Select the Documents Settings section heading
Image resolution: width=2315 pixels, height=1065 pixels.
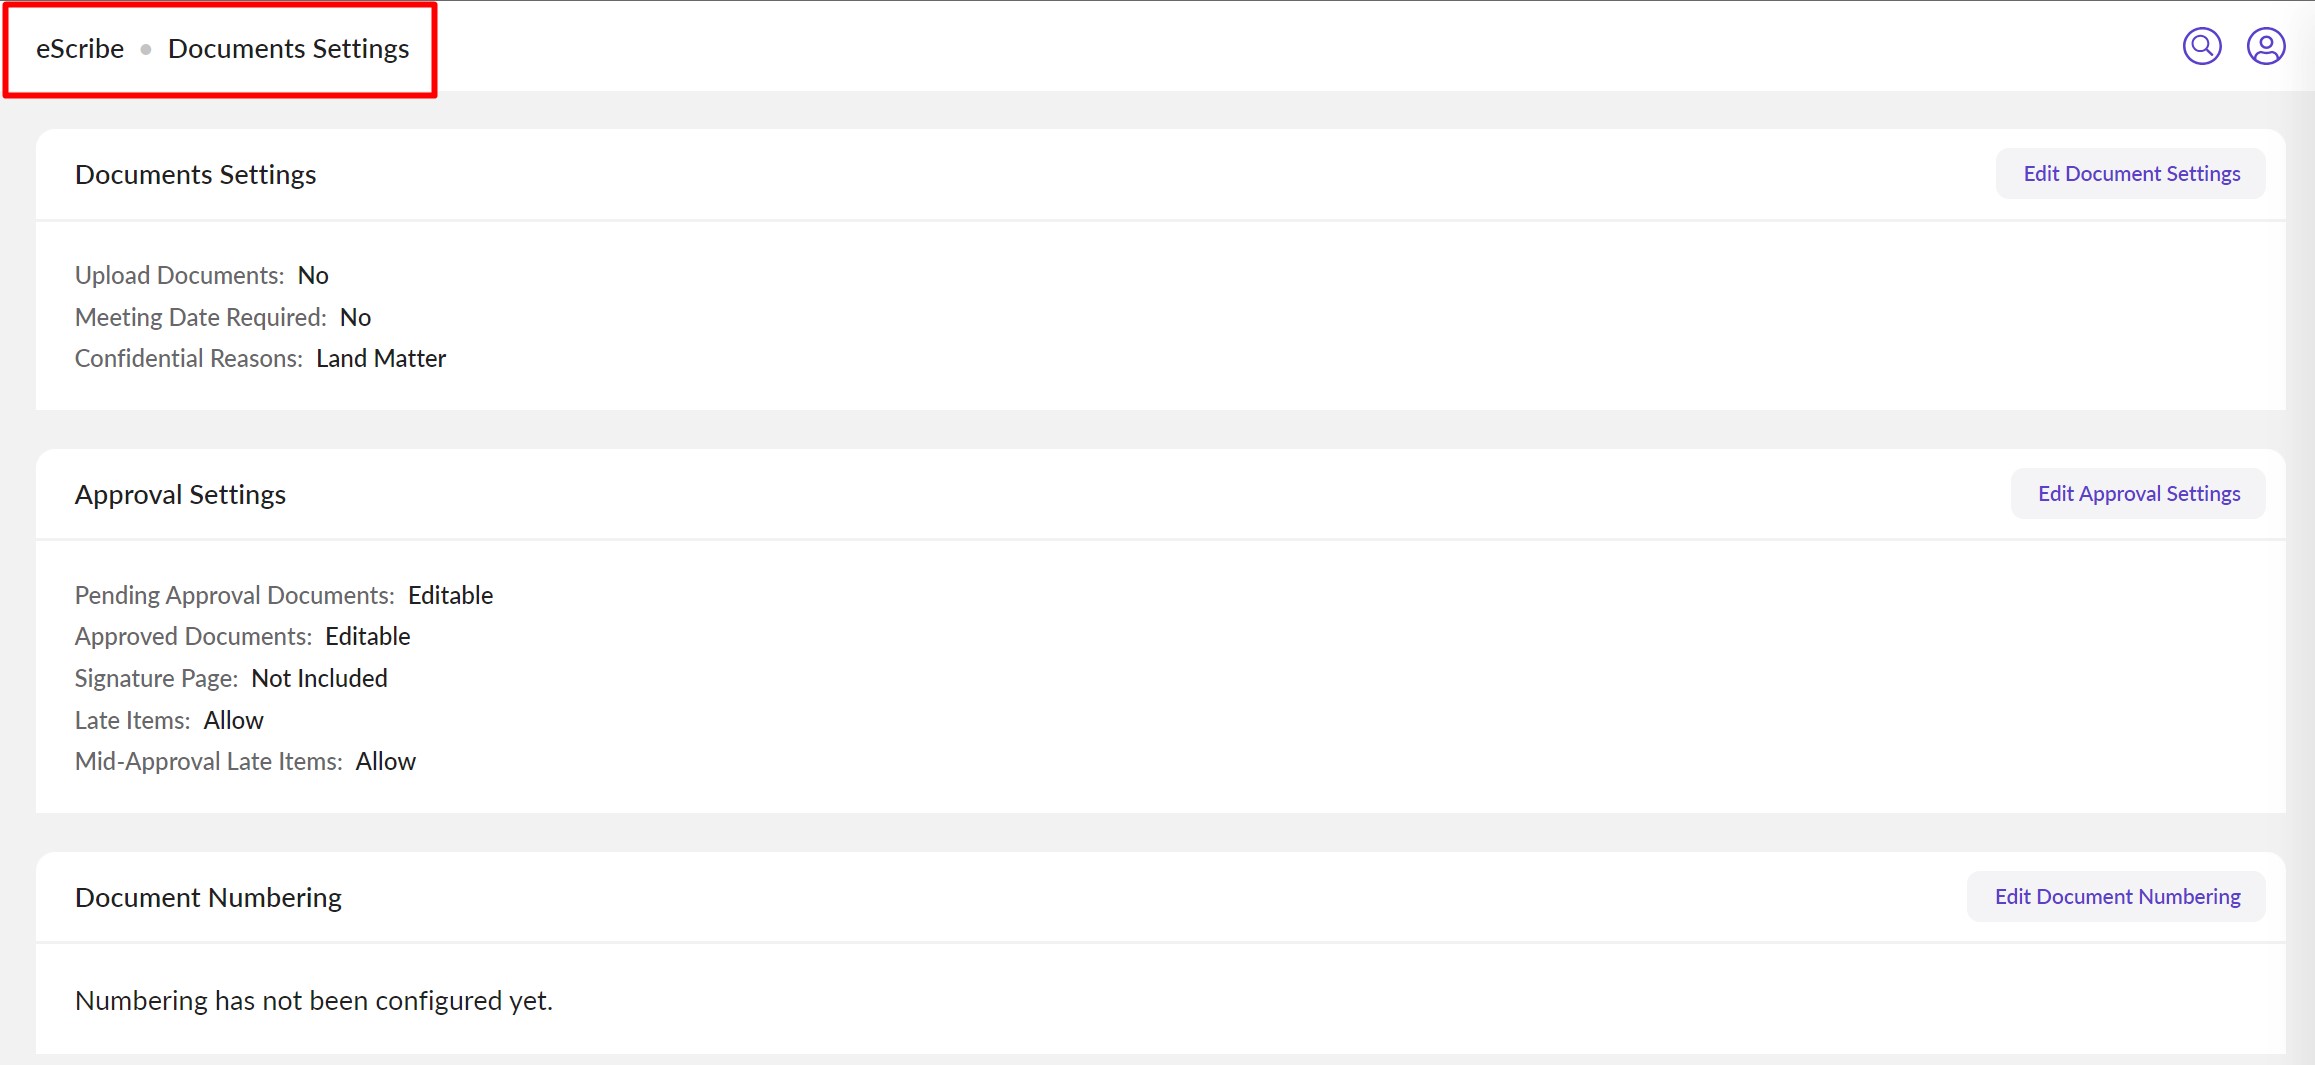195,173
